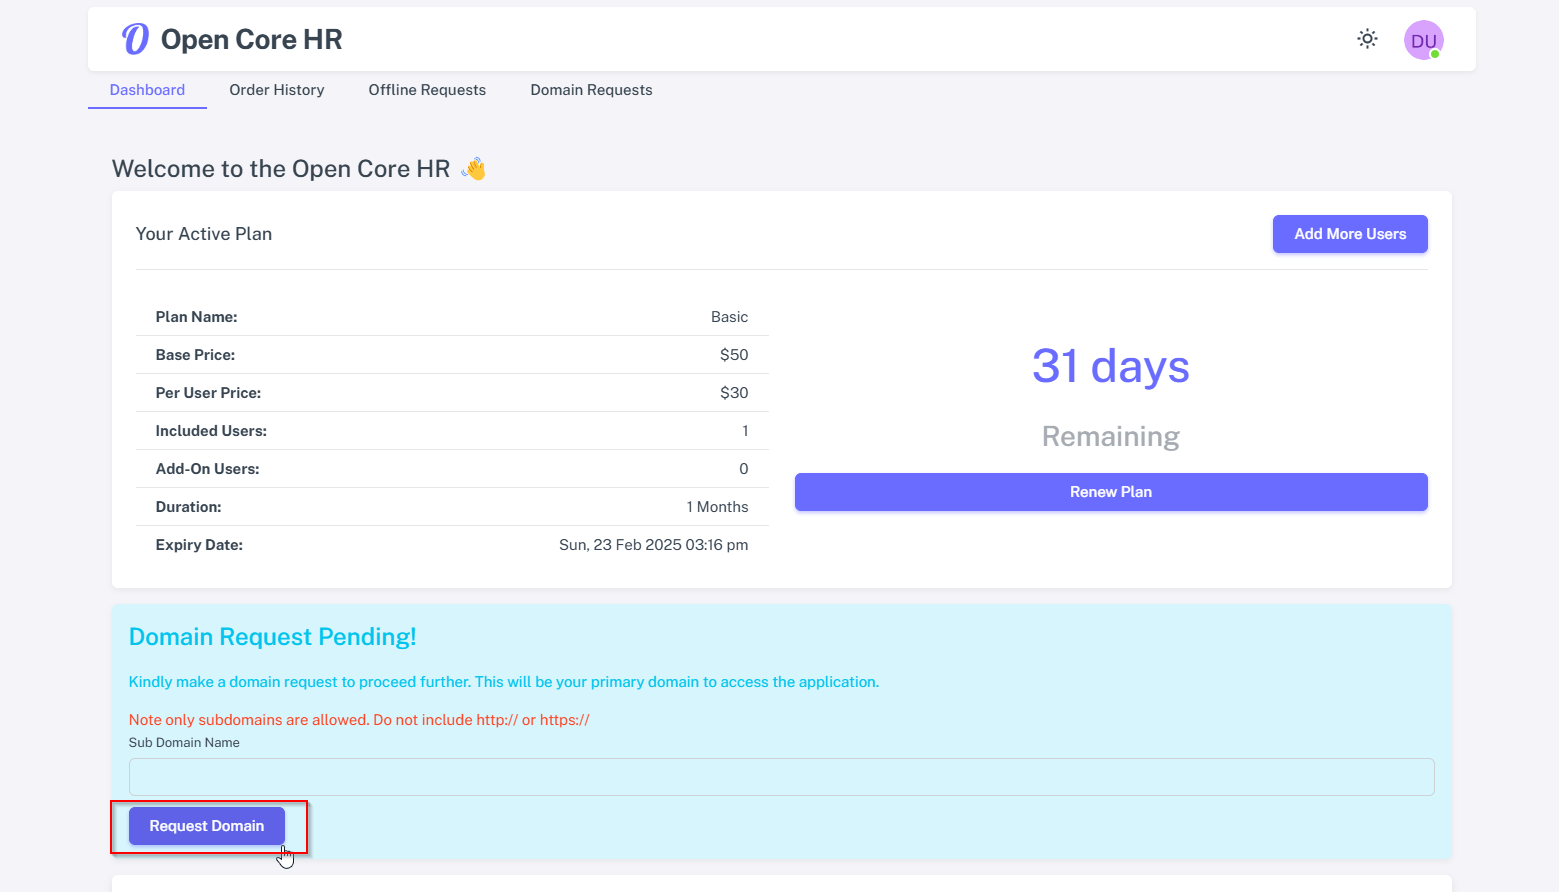Click the $50 Base Price value

[x=733, y=355]
